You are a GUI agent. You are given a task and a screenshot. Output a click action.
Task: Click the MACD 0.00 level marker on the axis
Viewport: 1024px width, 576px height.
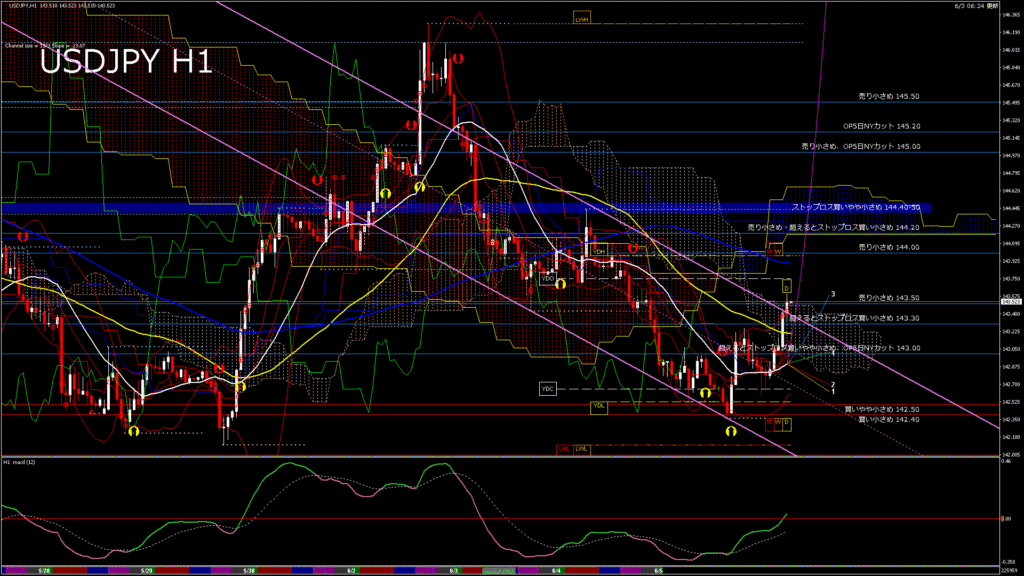[x=1006, y=519]
